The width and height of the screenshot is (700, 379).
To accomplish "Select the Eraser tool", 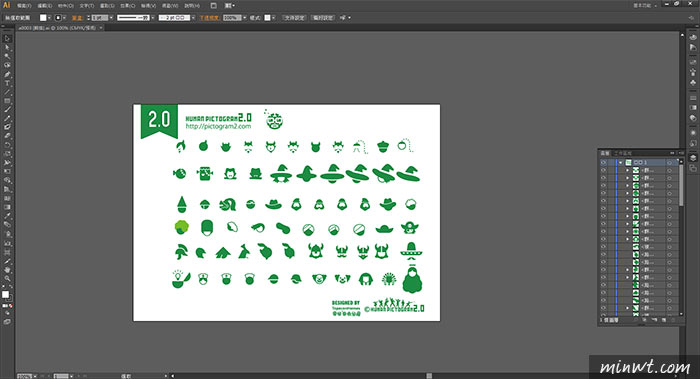I will (7, 136).
